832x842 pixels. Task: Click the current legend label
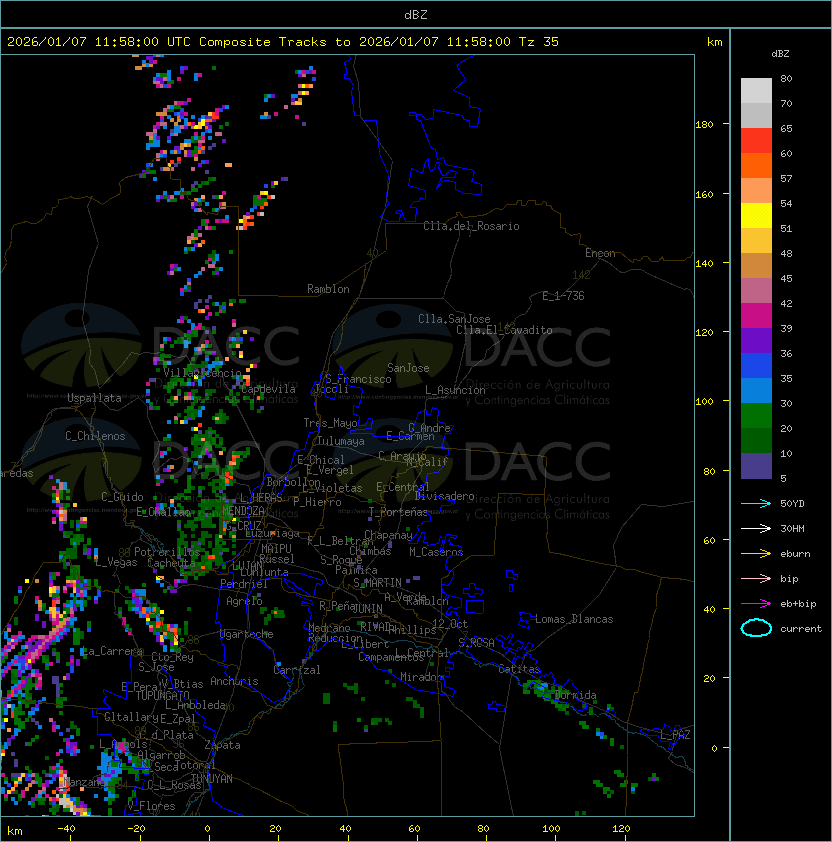(801, 629)
